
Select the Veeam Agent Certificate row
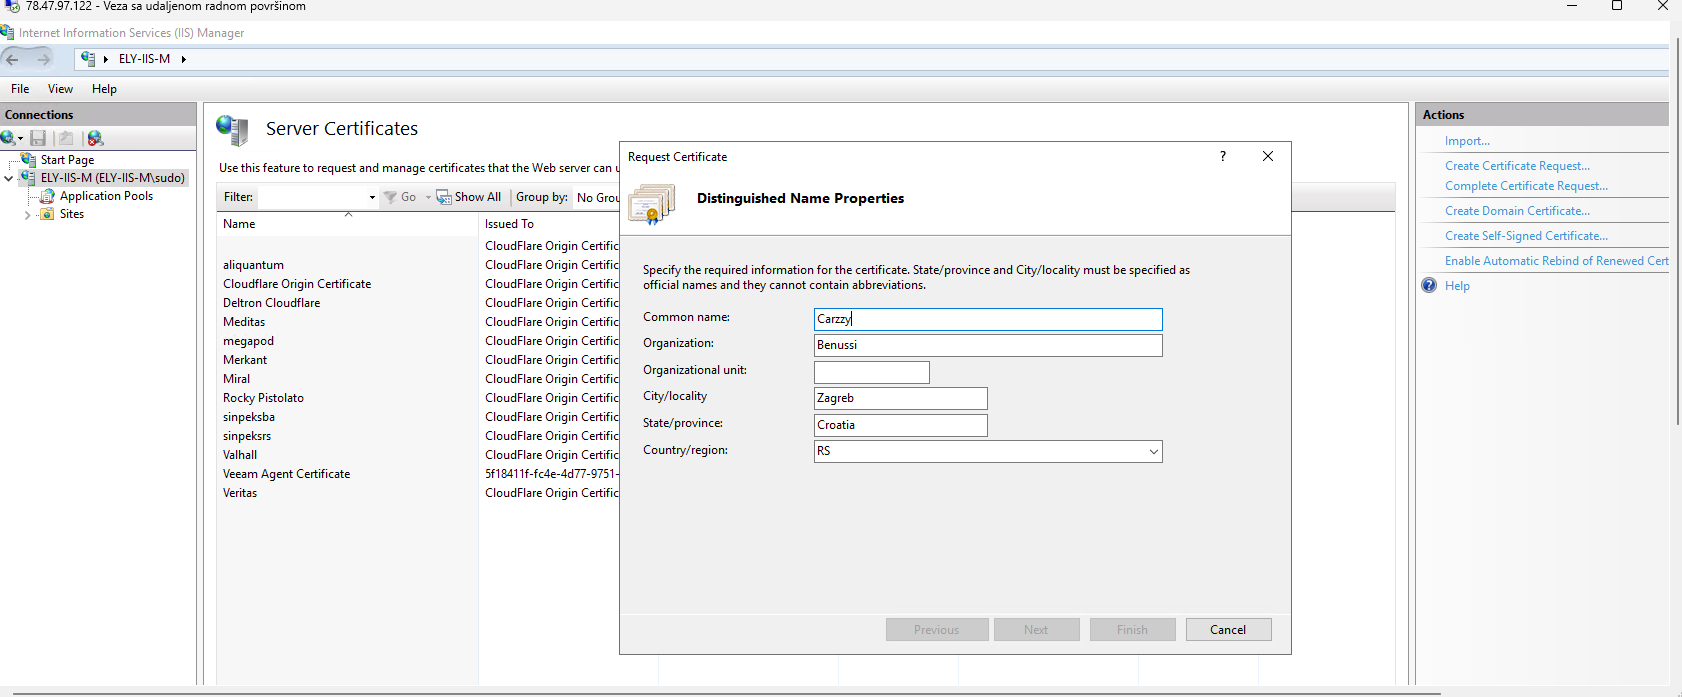(287, 474)
